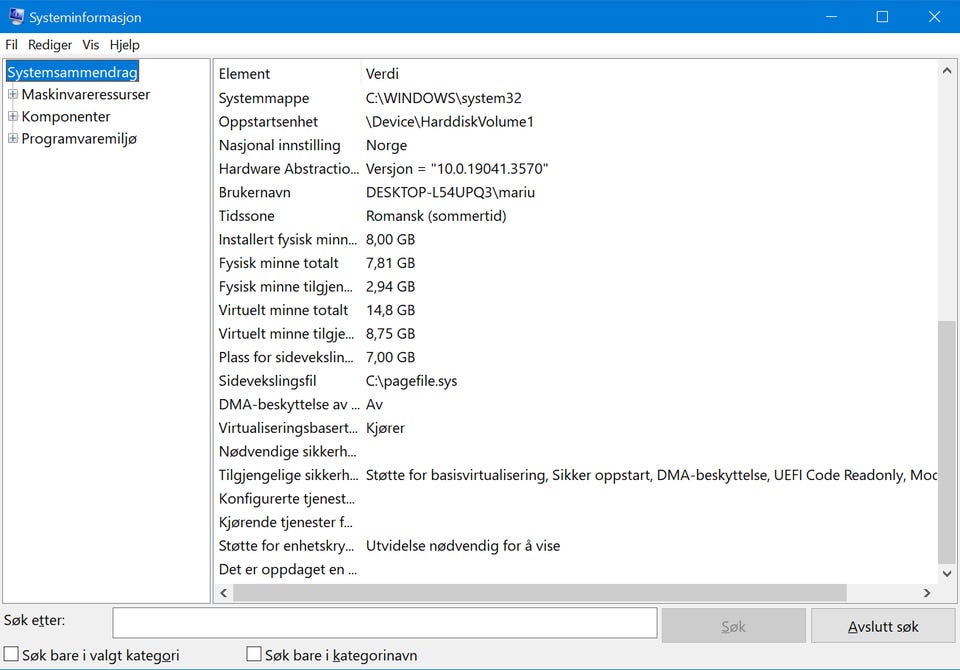The width and height of the screenshot is (960, 670).
Task: Select the Maskinvareressurser tree label
Action: coord(86,94)
